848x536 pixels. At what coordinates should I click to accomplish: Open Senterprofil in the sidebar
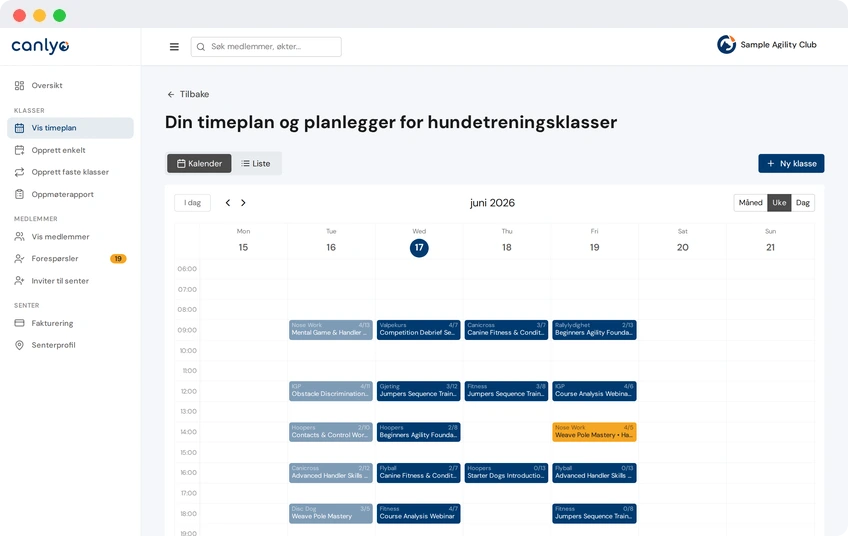[x=70, y=345]
